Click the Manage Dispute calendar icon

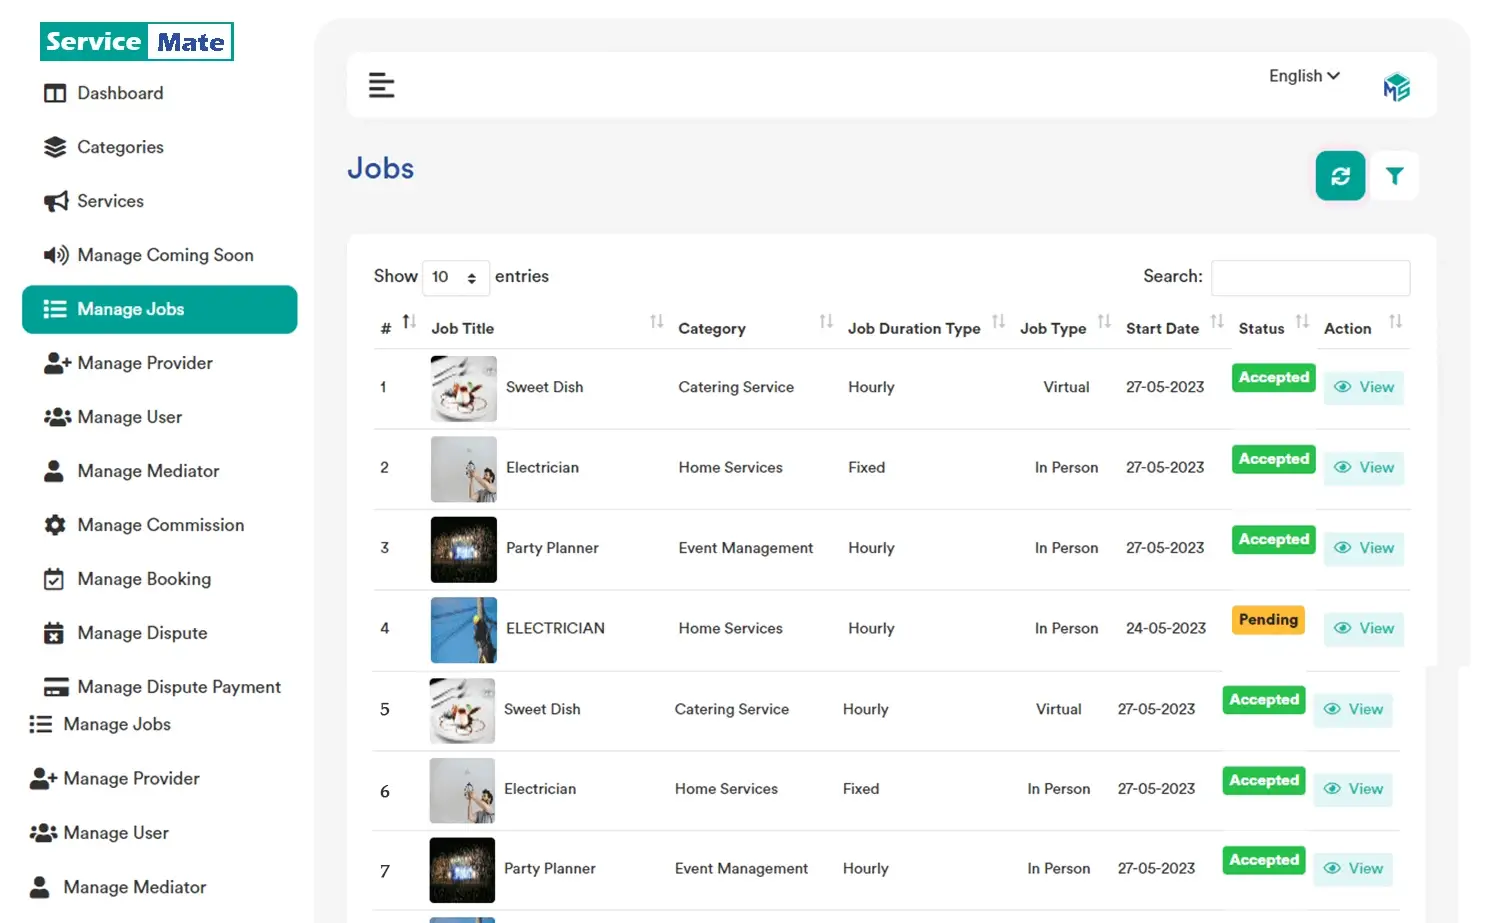[55, 633]
